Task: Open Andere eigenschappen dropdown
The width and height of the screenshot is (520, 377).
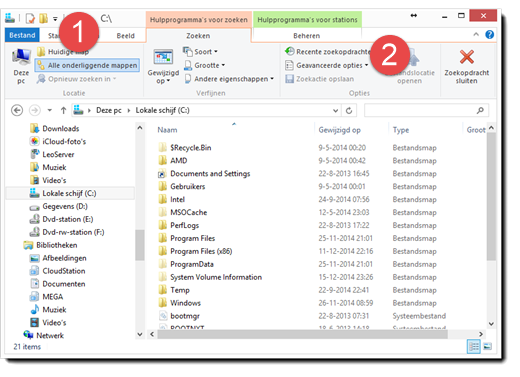Action: [x=229, y=79]
